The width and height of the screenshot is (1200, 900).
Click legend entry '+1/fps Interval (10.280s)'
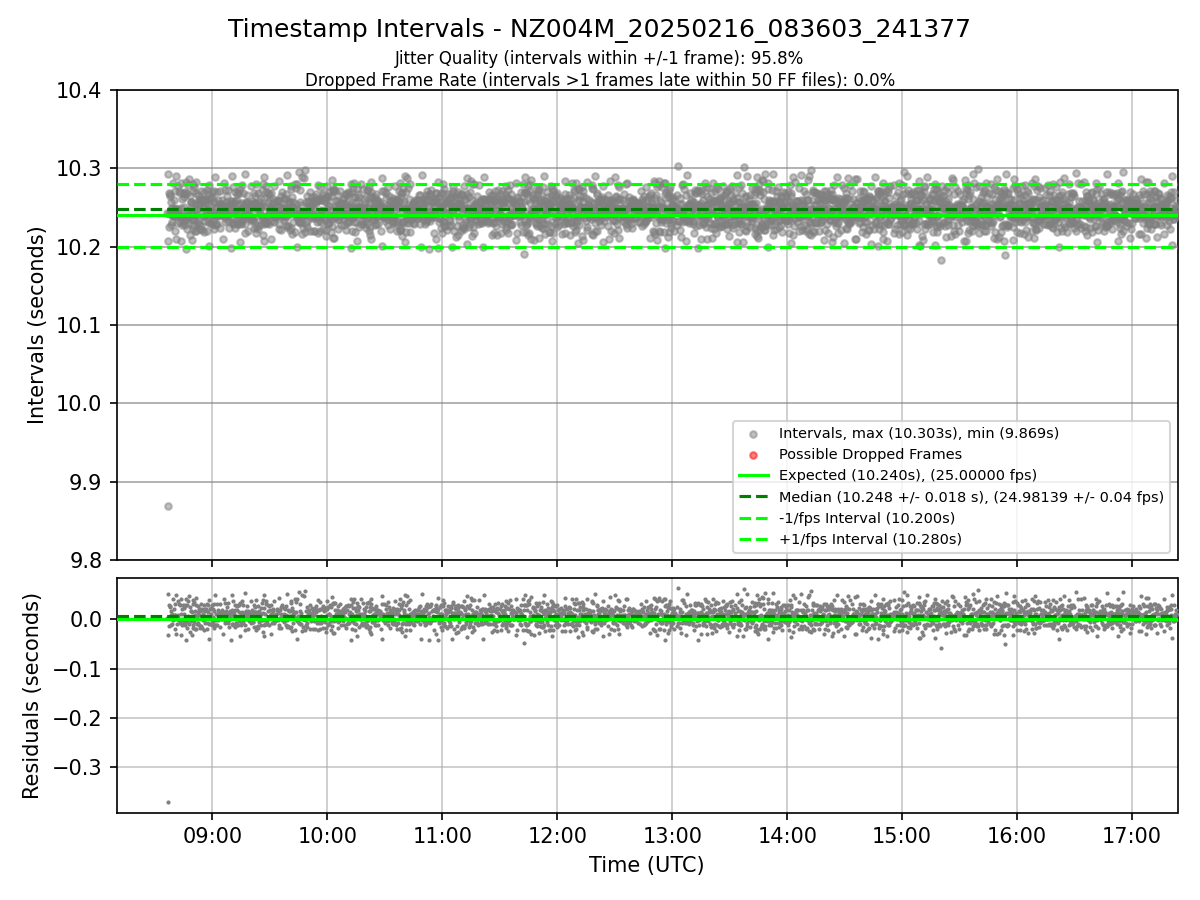pos(869,539)
